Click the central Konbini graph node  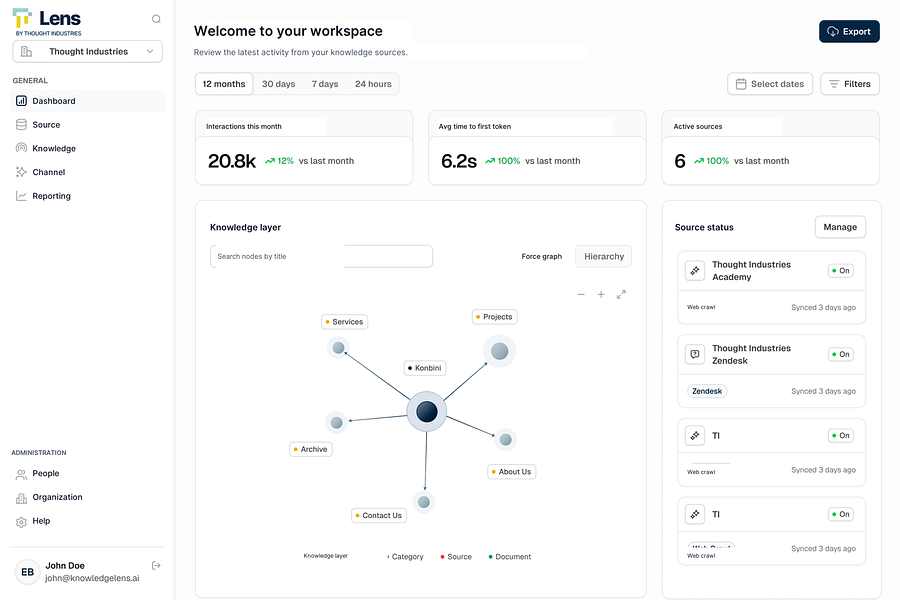point(426,412)
